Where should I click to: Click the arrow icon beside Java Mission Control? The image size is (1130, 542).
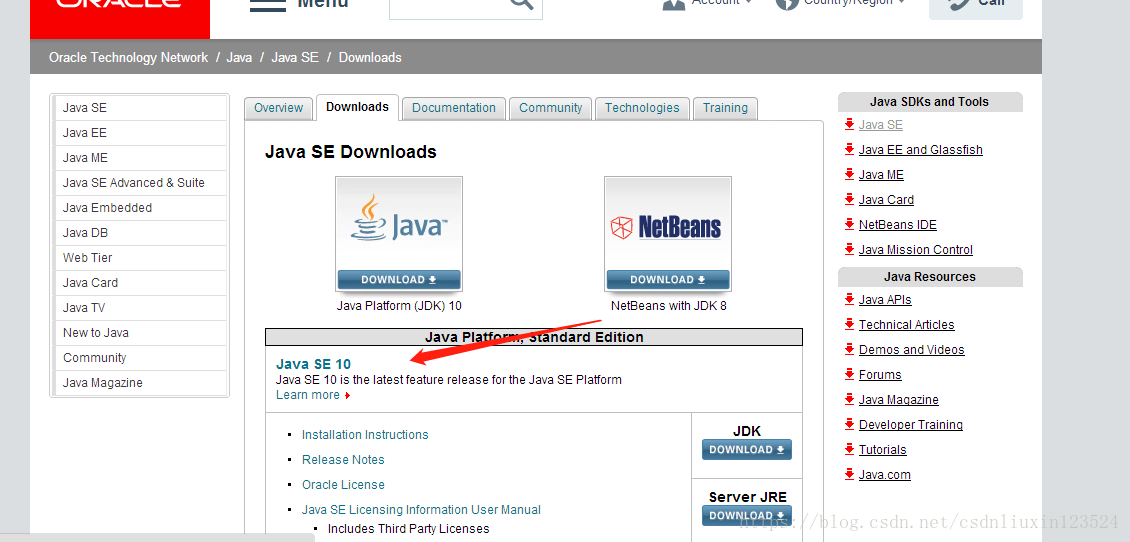[849, 249]
